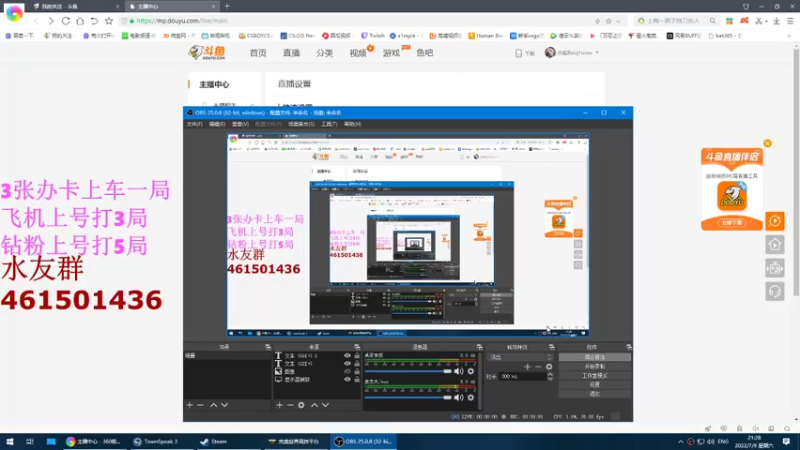This screenshot has height=450, width=800.
Task: Add a scene transition with the plus icon
Action: [x=527, y=367]
